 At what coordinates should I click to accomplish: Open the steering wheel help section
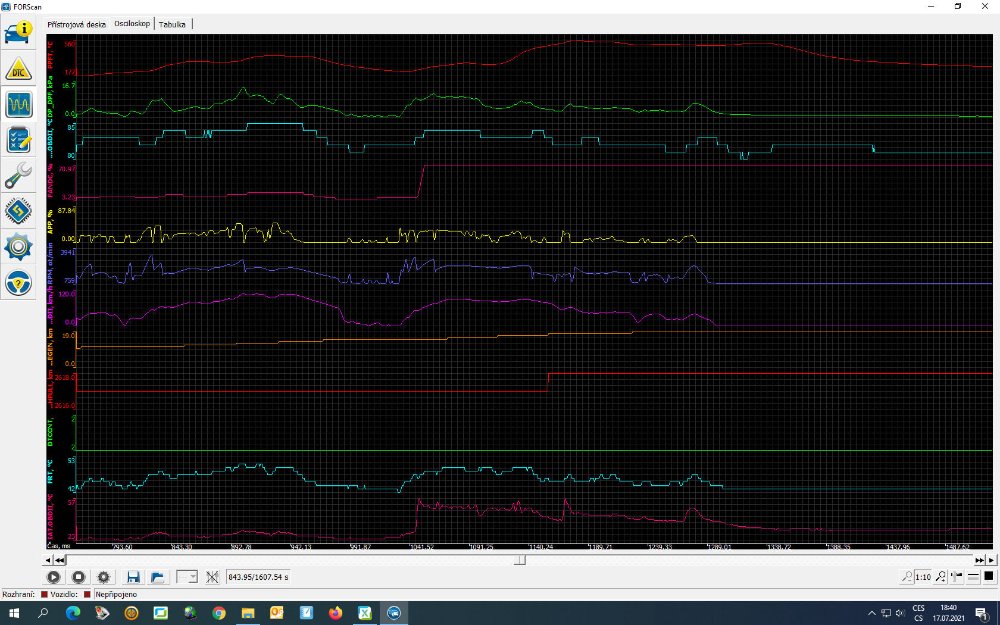click(x=19, y=283)
